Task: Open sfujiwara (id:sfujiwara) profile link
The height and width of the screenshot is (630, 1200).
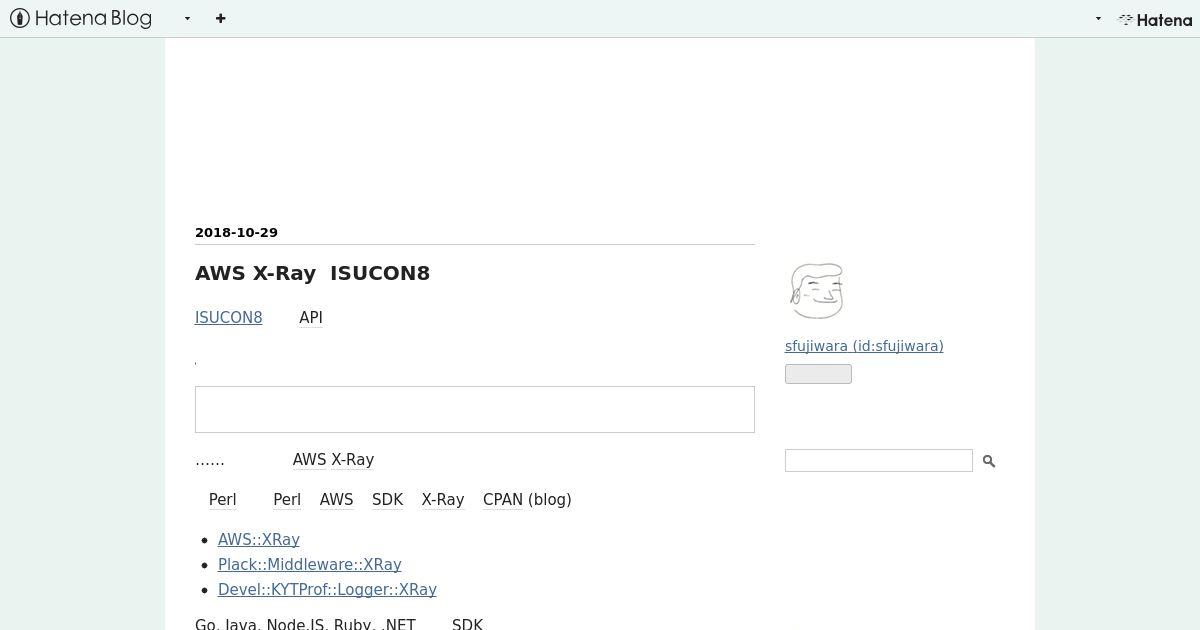Action: pos(864,346)
